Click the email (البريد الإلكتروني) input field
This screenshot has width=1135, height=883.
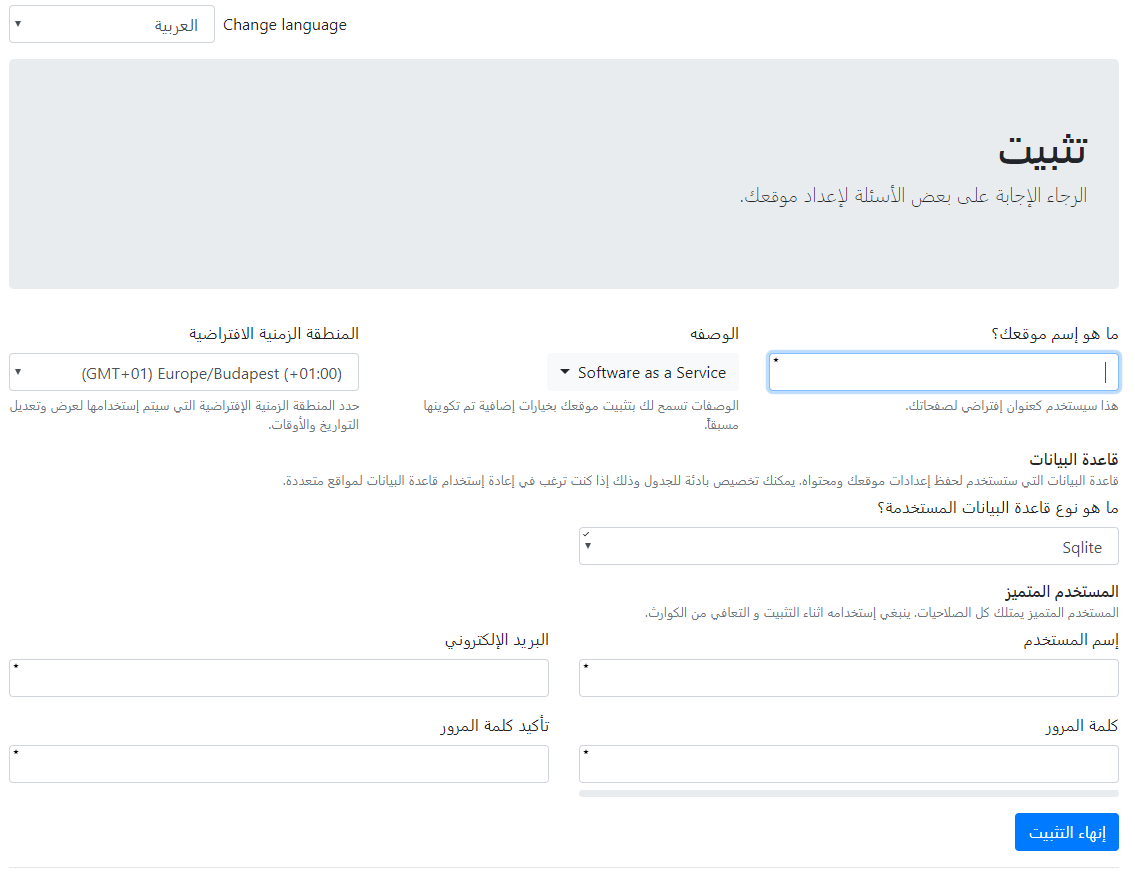tap(279, 678)
